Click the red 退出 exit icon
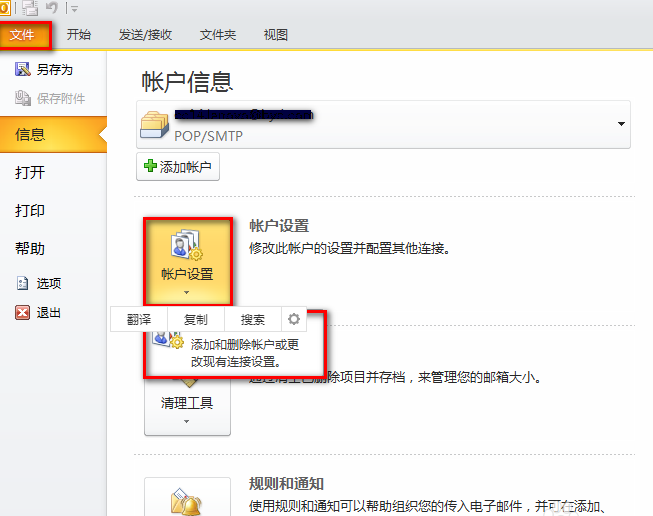Image resolution: width=653 pixels, height=516 pixels. click(22, 313)
